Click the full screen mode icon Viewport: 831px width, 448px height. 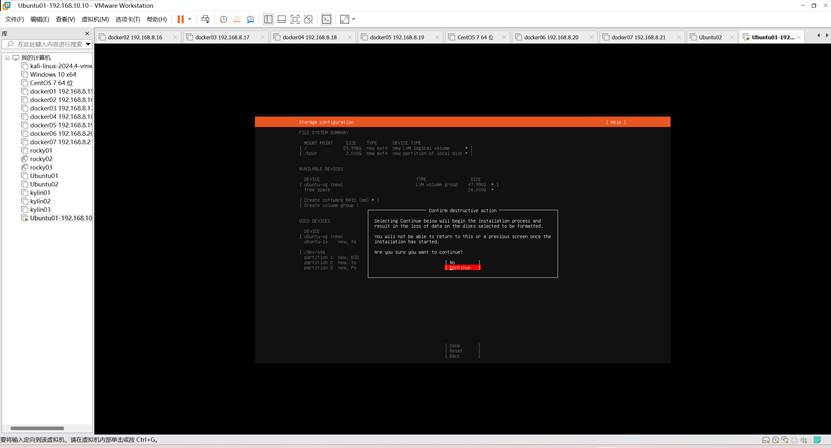[x=295, y=19]
